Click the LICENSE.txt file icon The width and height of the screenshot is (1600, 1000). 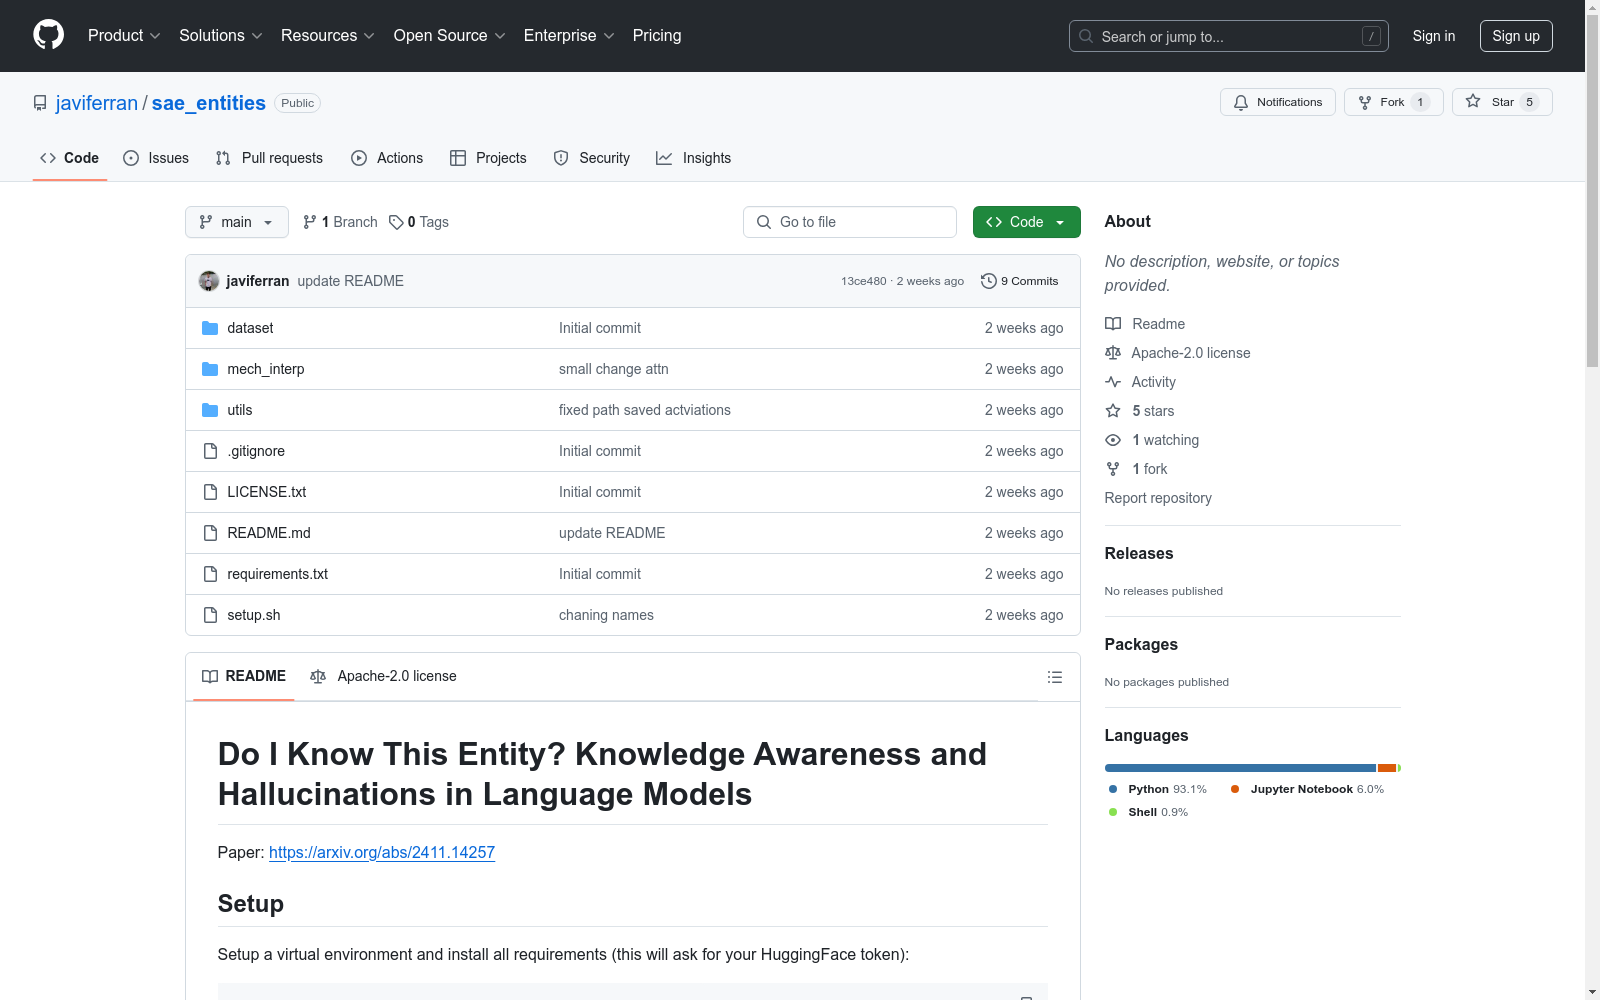point(210,492)
